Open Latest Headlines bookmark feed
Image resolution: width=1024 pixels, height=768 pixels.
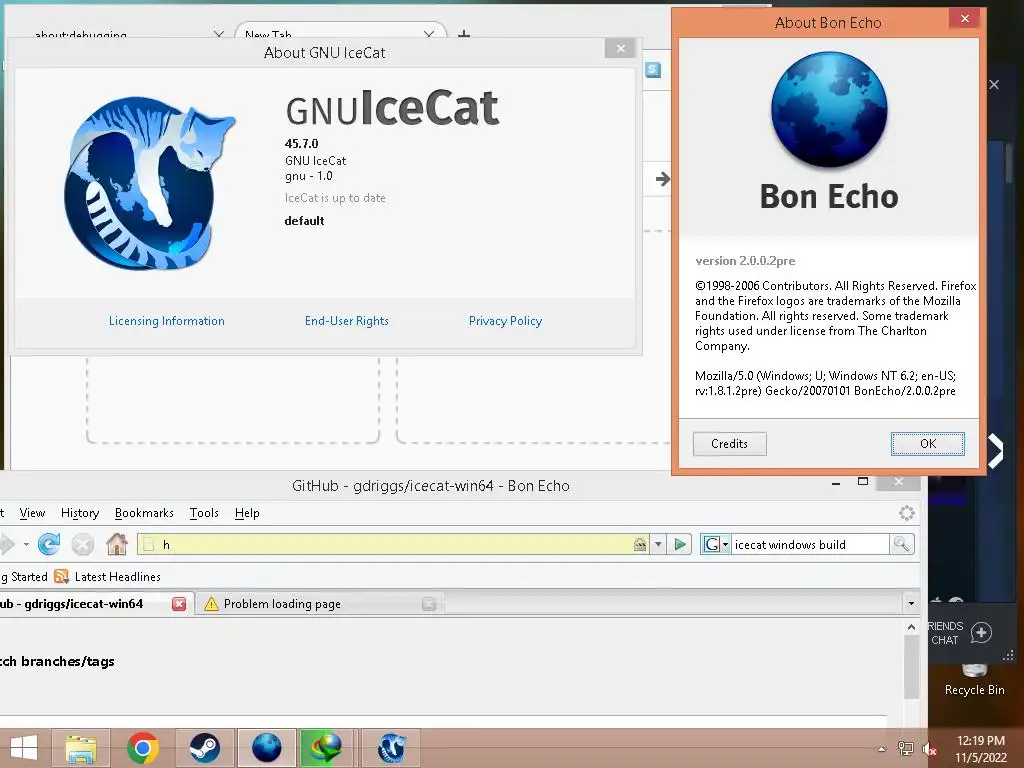click(x=108, y=577)
